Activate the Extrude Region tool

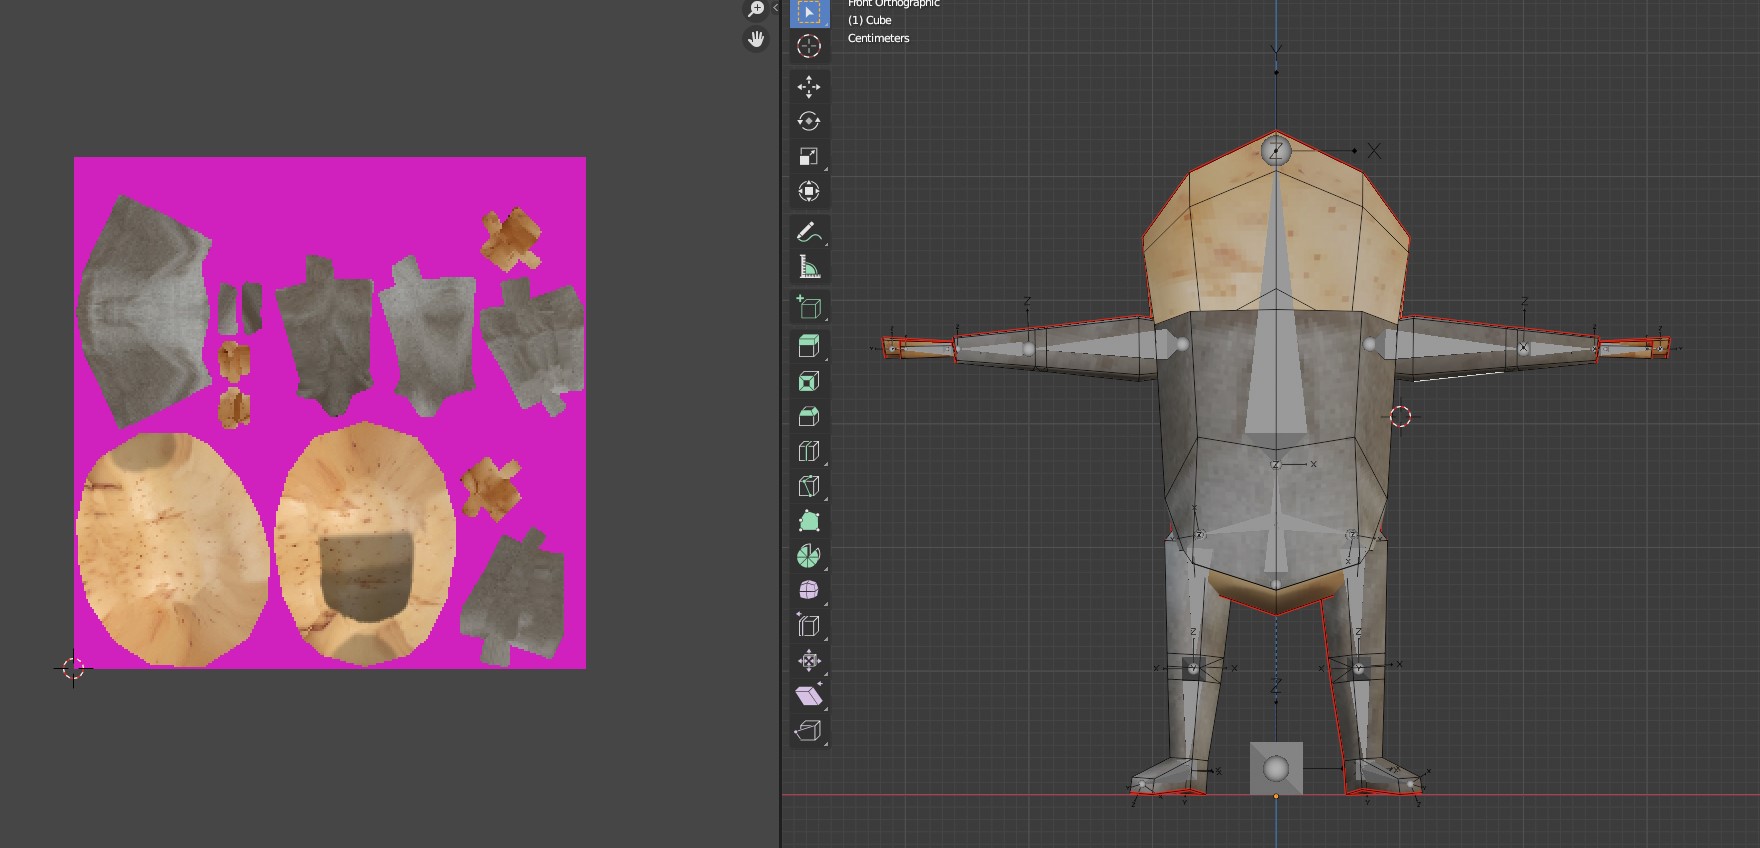coord(809,346)
